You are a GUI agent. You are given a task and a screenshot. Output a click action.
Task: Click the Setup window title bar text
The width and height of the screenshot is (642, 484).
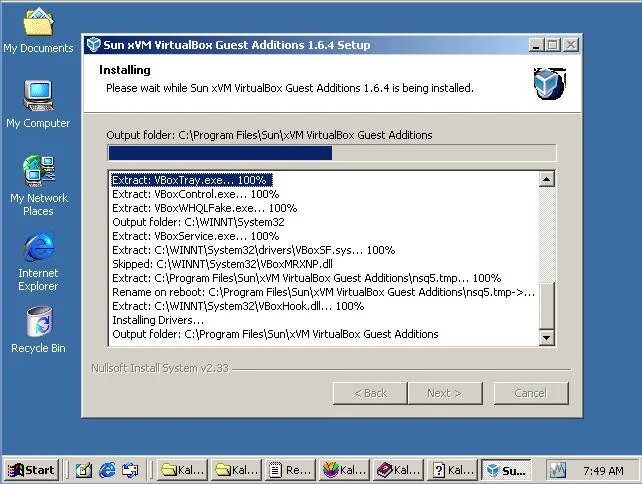pyautogui.click(x=237, y=45)
